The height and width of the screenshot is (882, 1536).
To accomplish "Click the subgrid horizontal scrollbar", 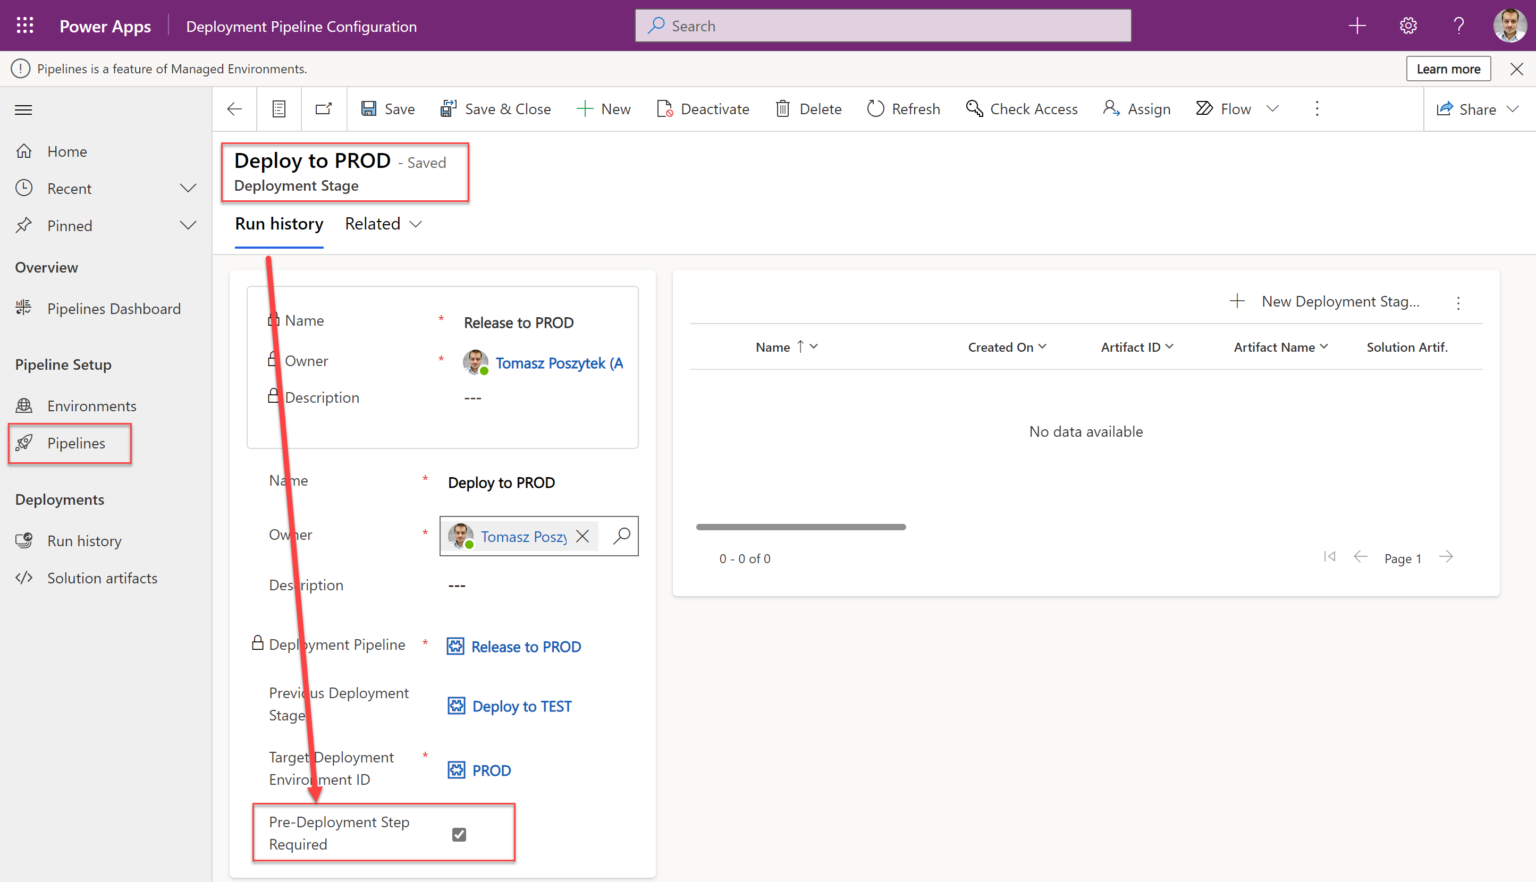I will click(801, 527).
